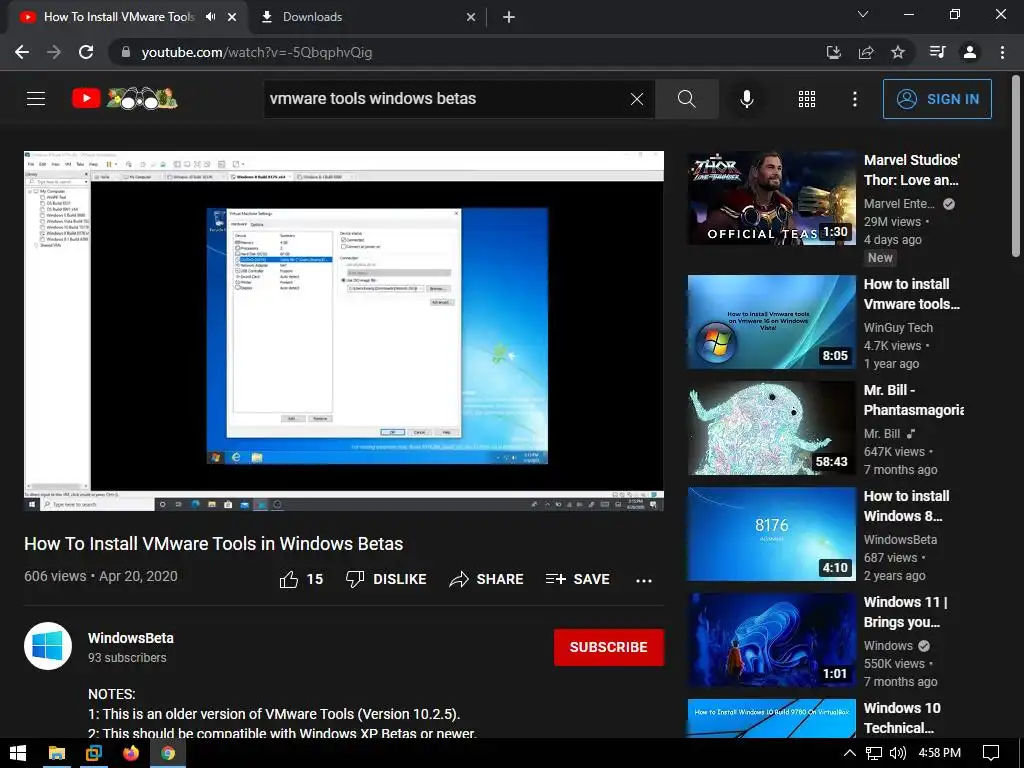The image size is (1024, 768).
Task: Click the 15 likes count
Action: (315, 579)
